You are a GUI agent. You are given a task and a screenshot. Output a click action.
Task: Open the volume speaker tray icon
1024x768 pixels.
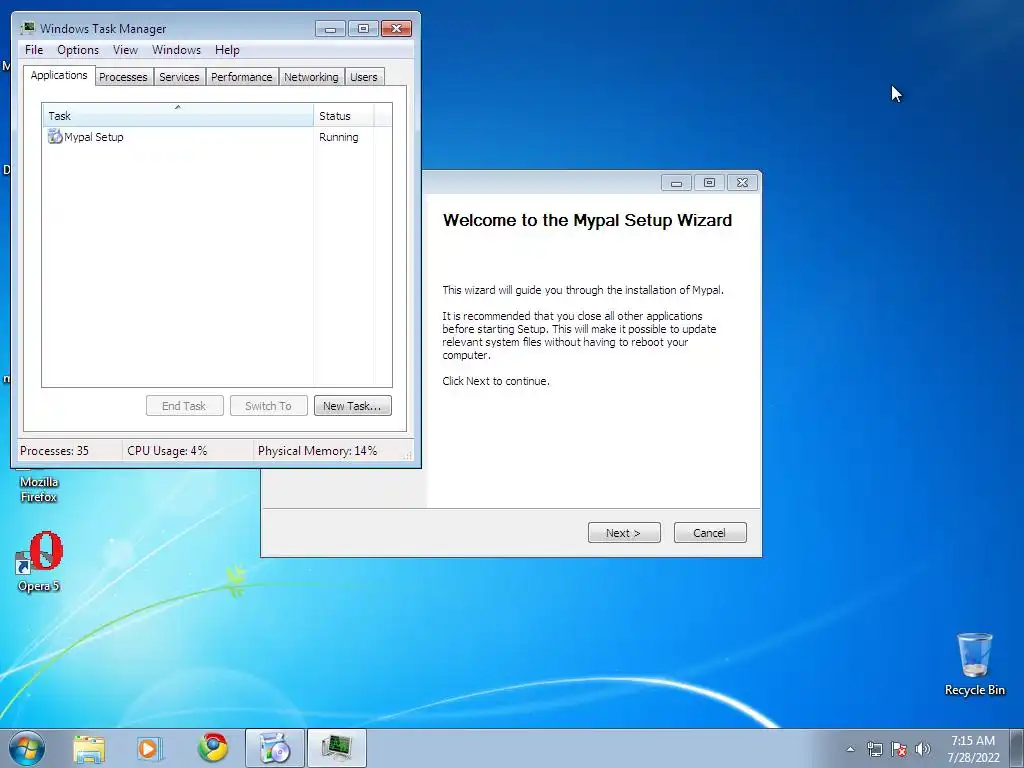pyautogui.click(x=922, y=749)
